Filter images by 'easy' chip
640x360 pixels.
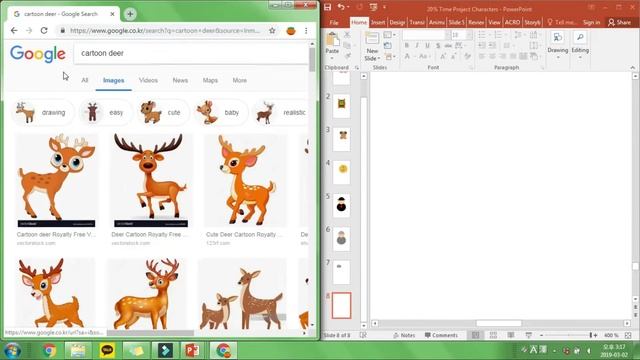coord(105,112)
